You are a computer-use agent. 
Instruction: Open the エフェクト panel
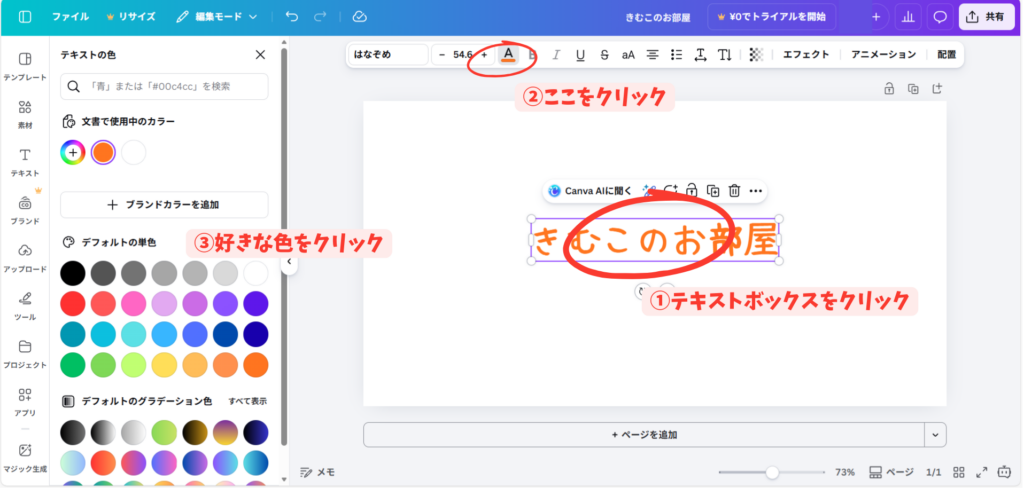click(806, 55)
